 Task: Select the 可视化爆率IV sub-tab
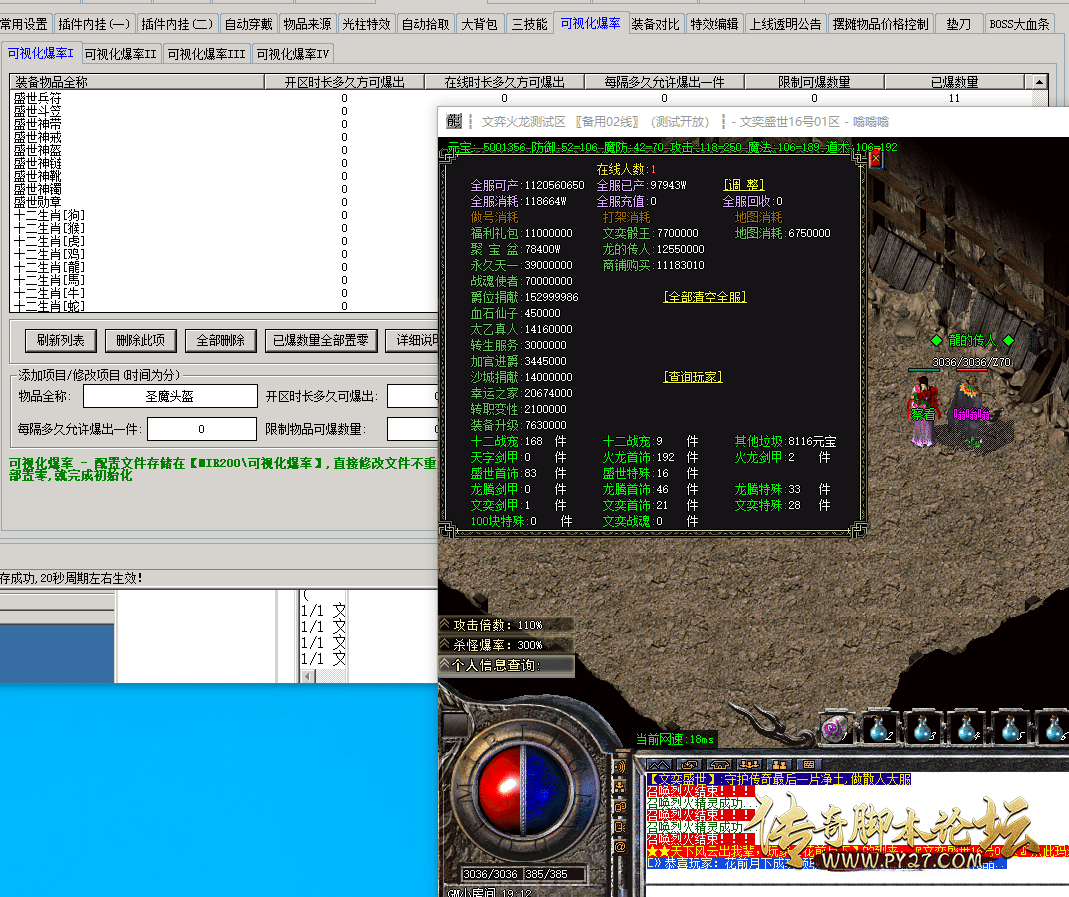292,54
